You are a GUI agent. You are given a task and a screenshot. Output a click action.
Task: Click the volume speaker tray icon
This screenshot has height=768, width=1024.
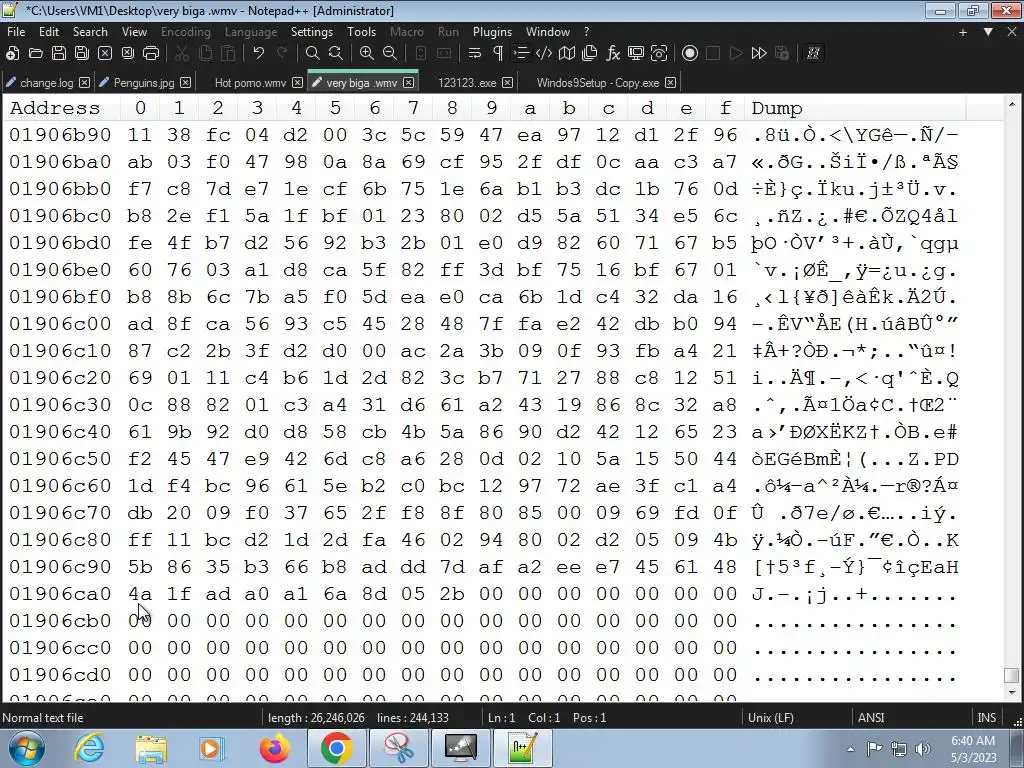923,749
